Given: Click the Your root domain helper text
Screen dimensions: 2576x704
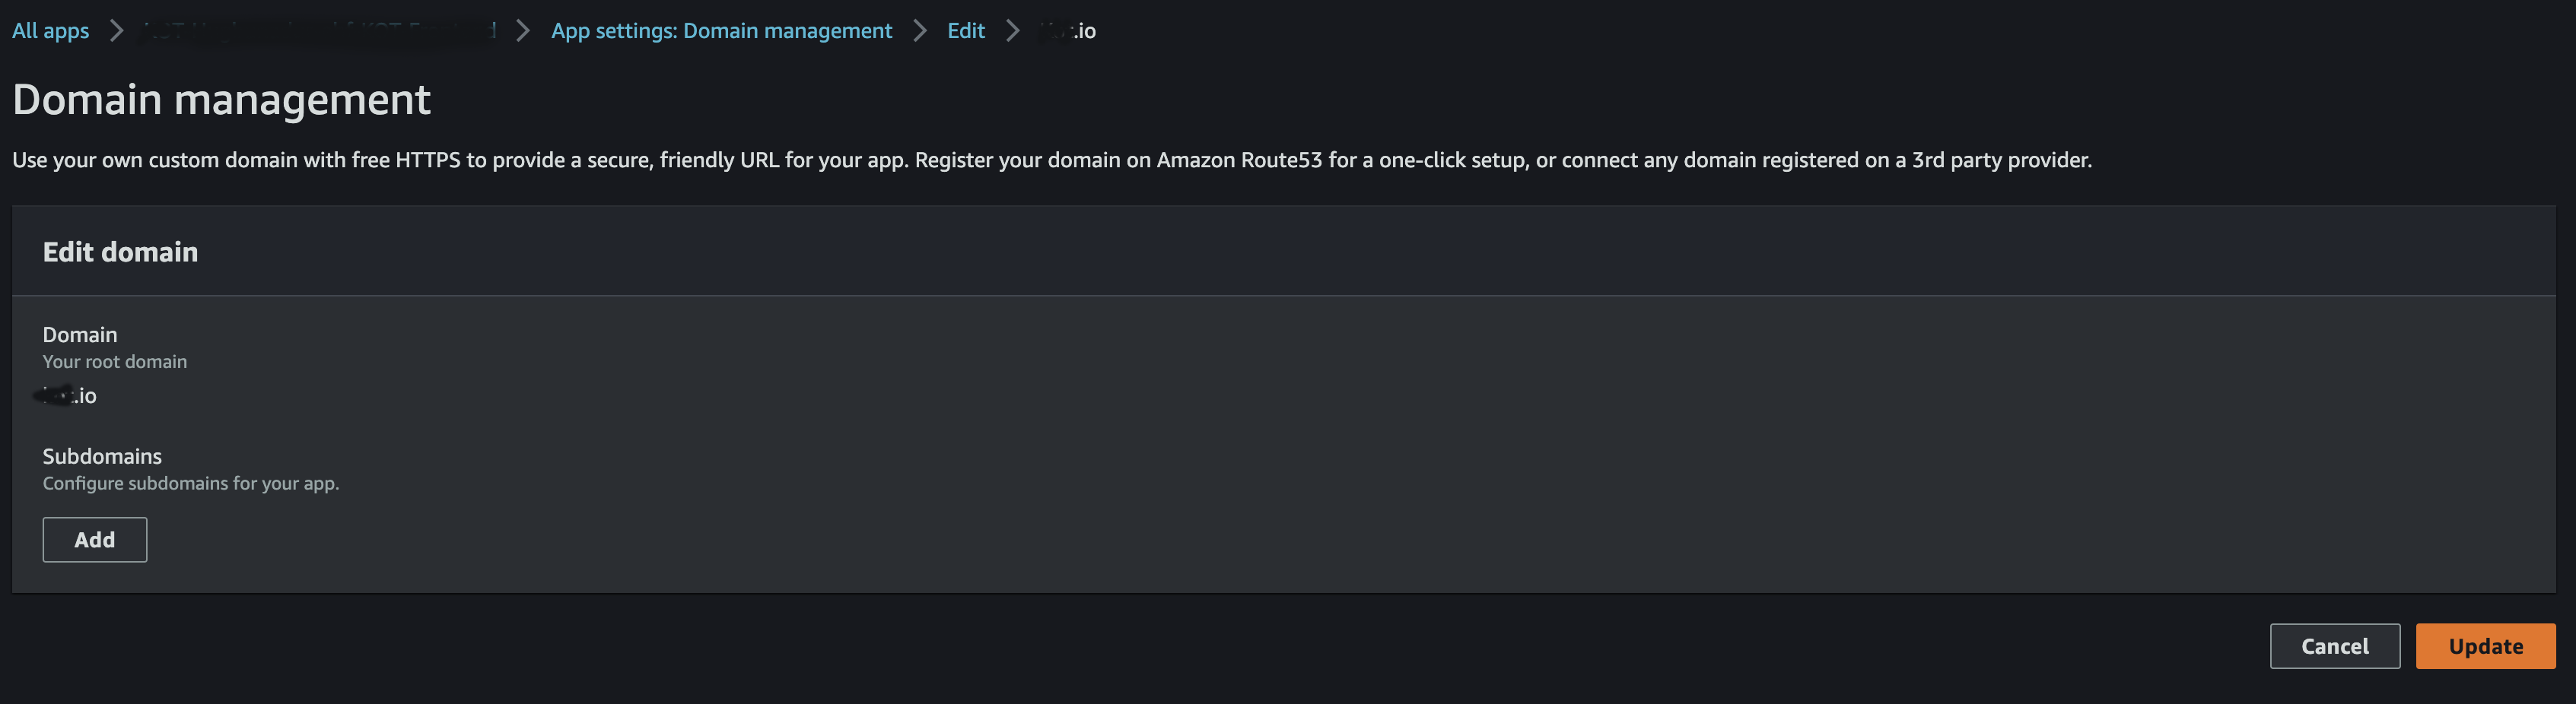Looking at the screenshot, I should point(114,361).
